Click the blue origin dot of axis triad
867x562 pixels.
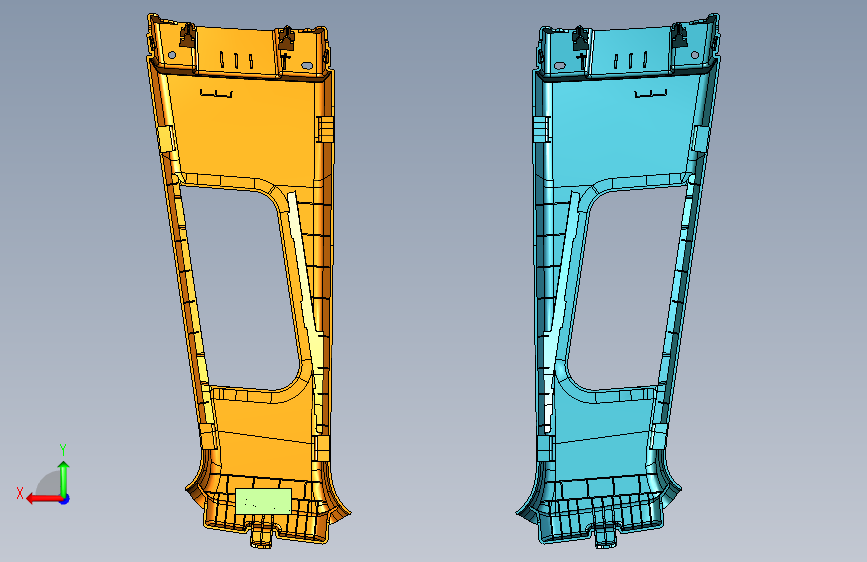(65, 499)
